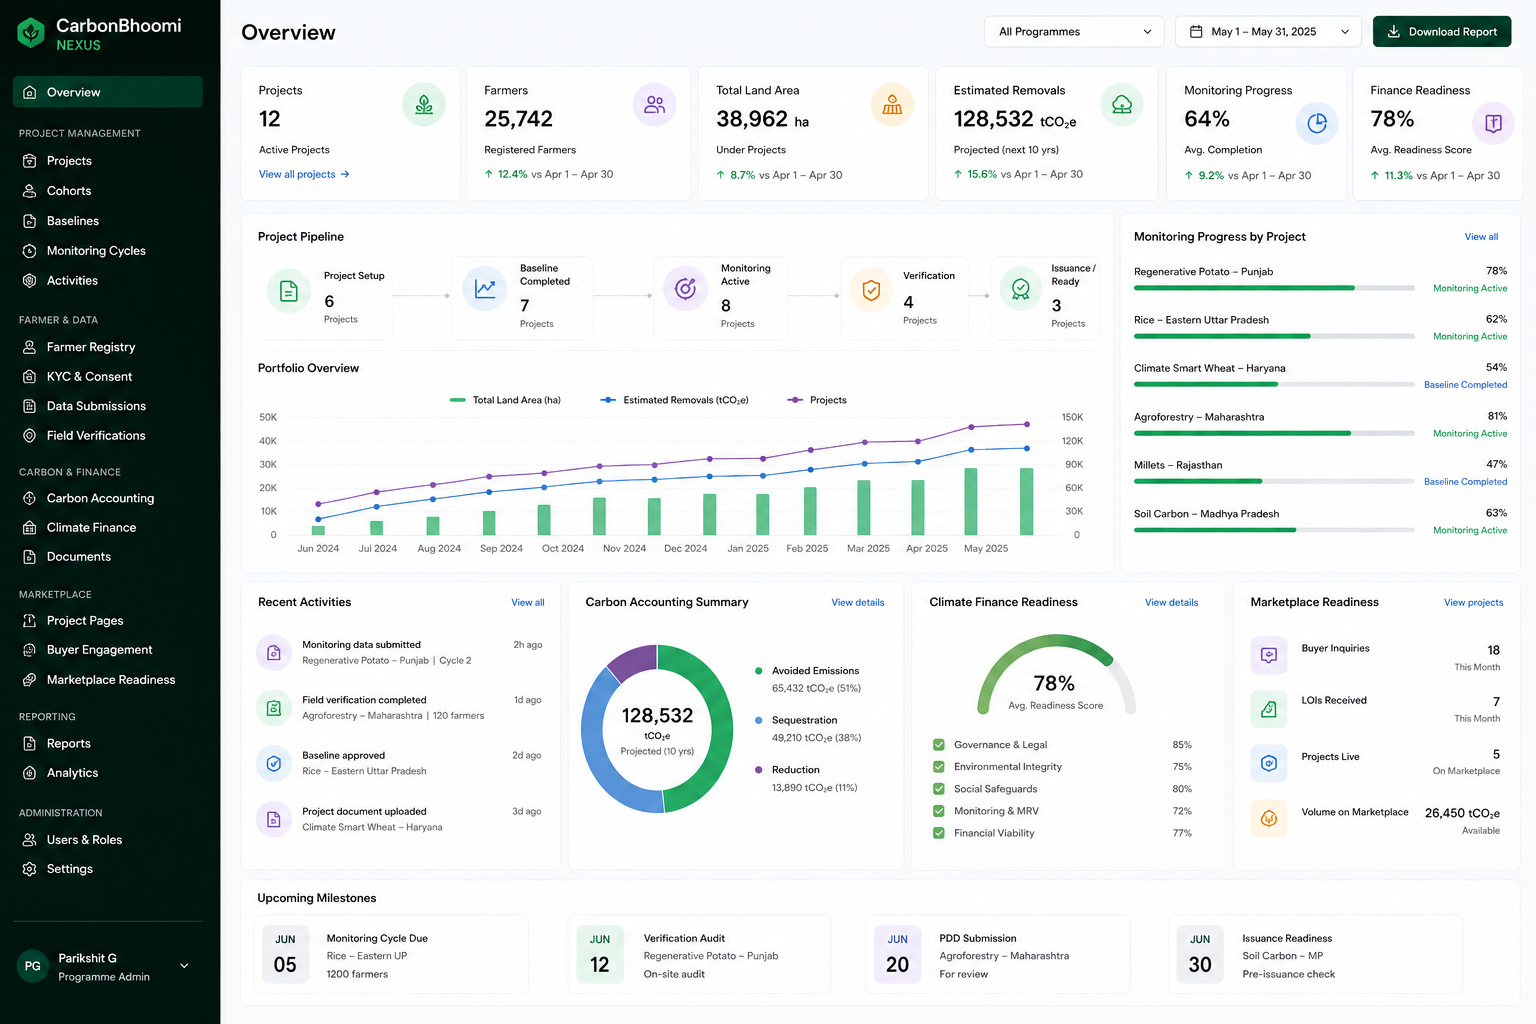Toggle the Financial Viability checkbox
1536x1024 pixels.
coord(939,833)
